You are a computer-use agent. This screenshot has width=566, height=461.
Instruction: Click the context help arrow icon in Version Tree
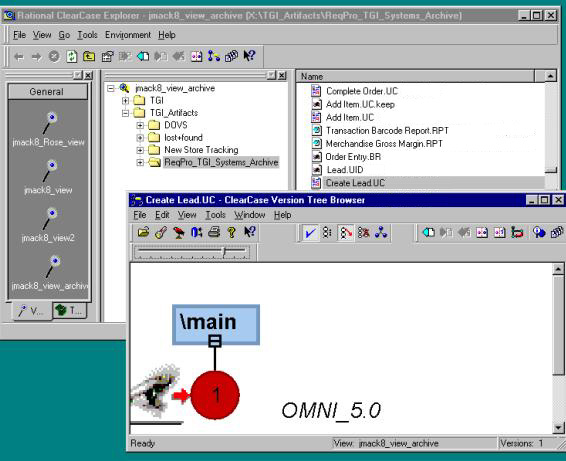(x=249, y=232)
